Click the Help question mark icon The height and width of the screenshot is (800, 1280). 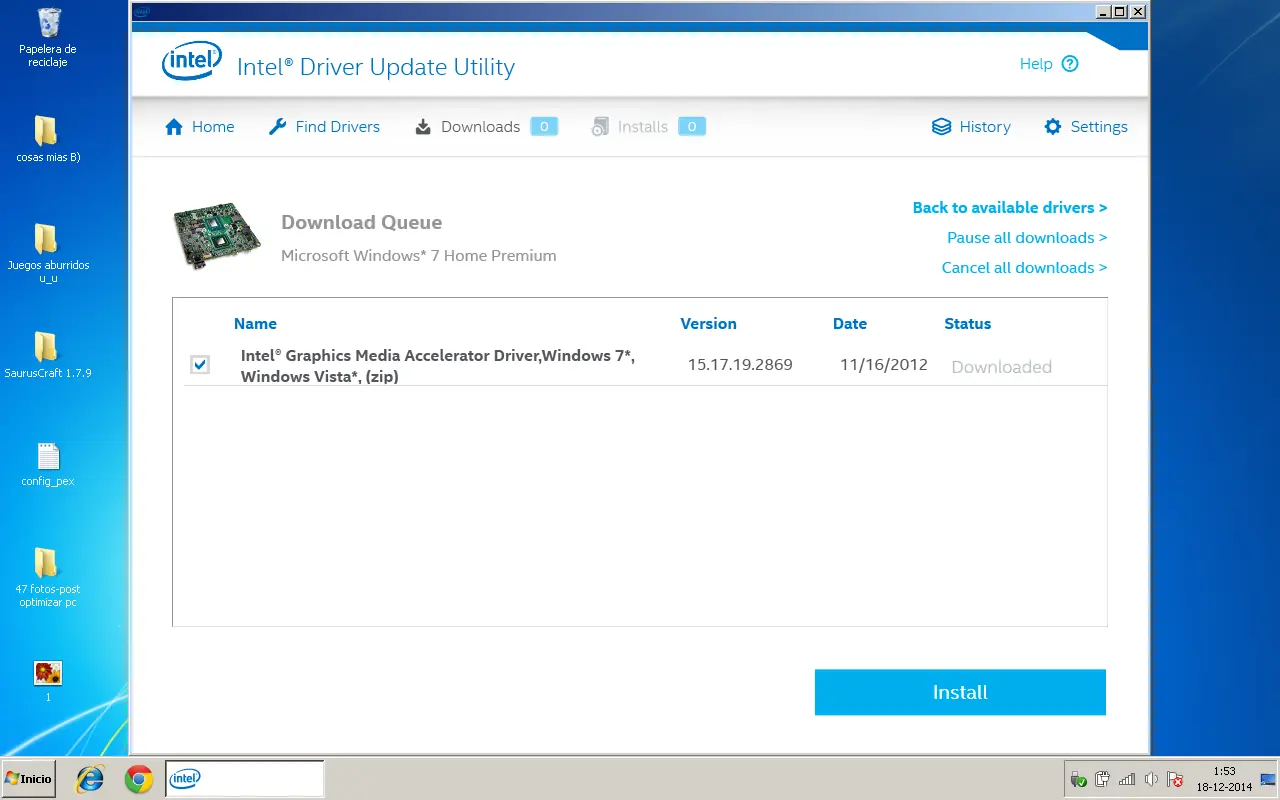[x=1070, y=64]
